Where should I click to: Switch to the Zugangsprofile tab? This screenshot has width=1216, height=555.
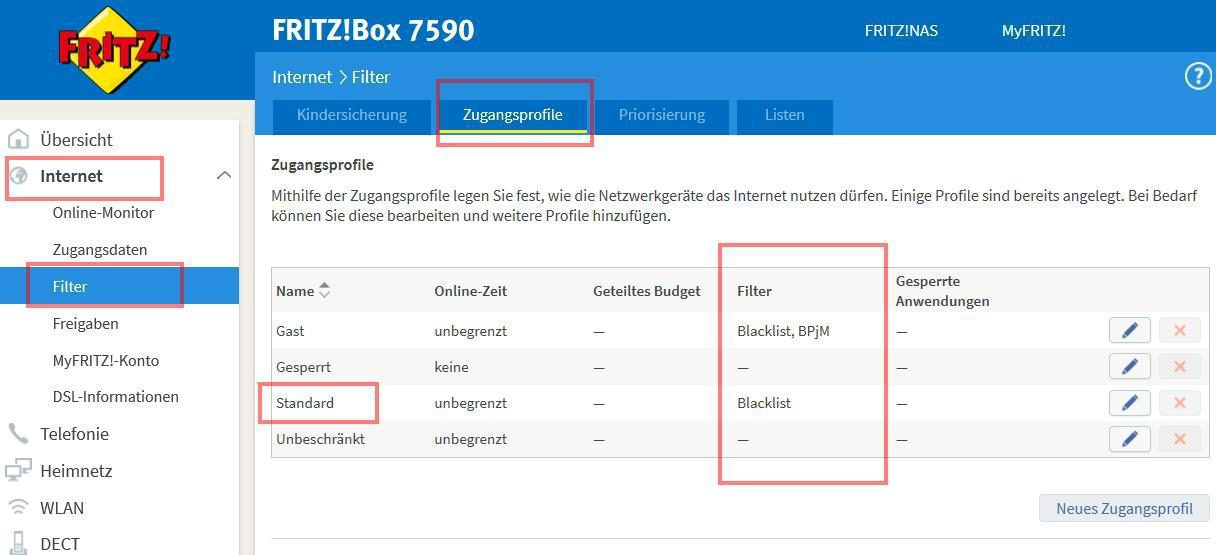512,115
